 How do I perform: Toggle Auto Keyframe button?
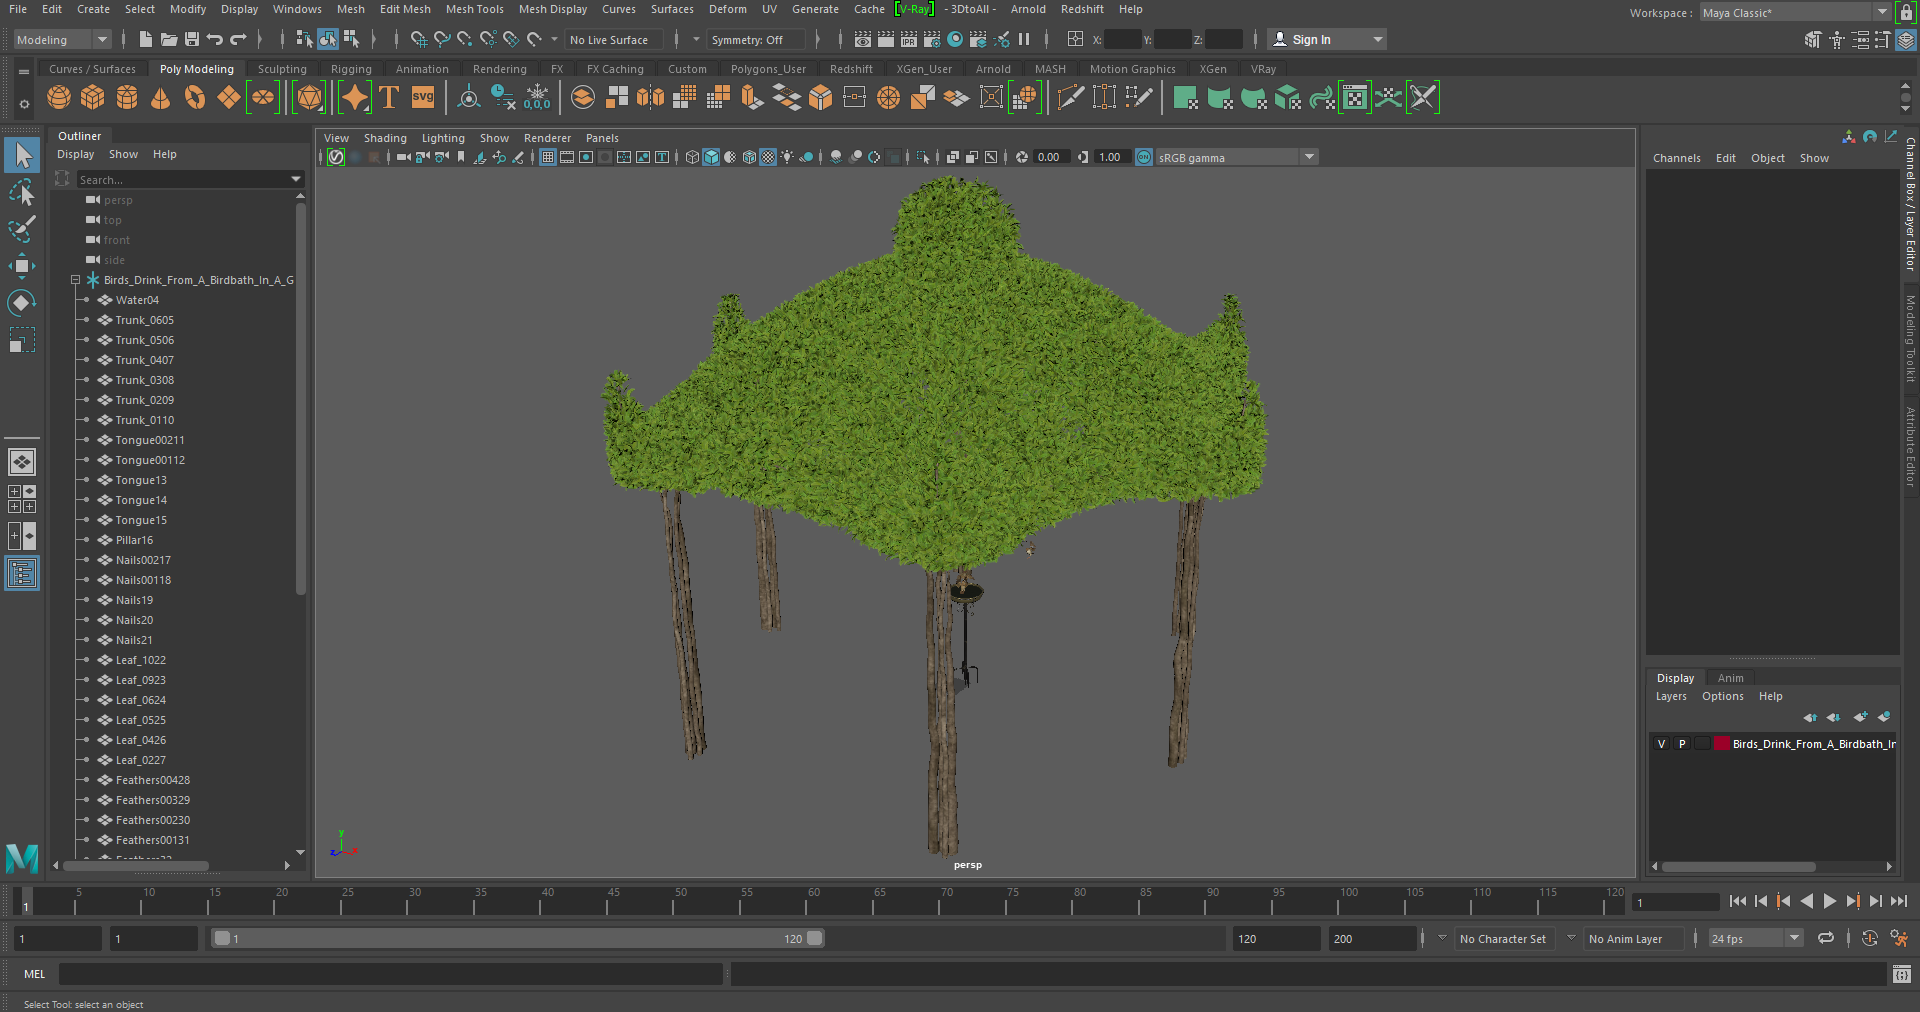1869,939
